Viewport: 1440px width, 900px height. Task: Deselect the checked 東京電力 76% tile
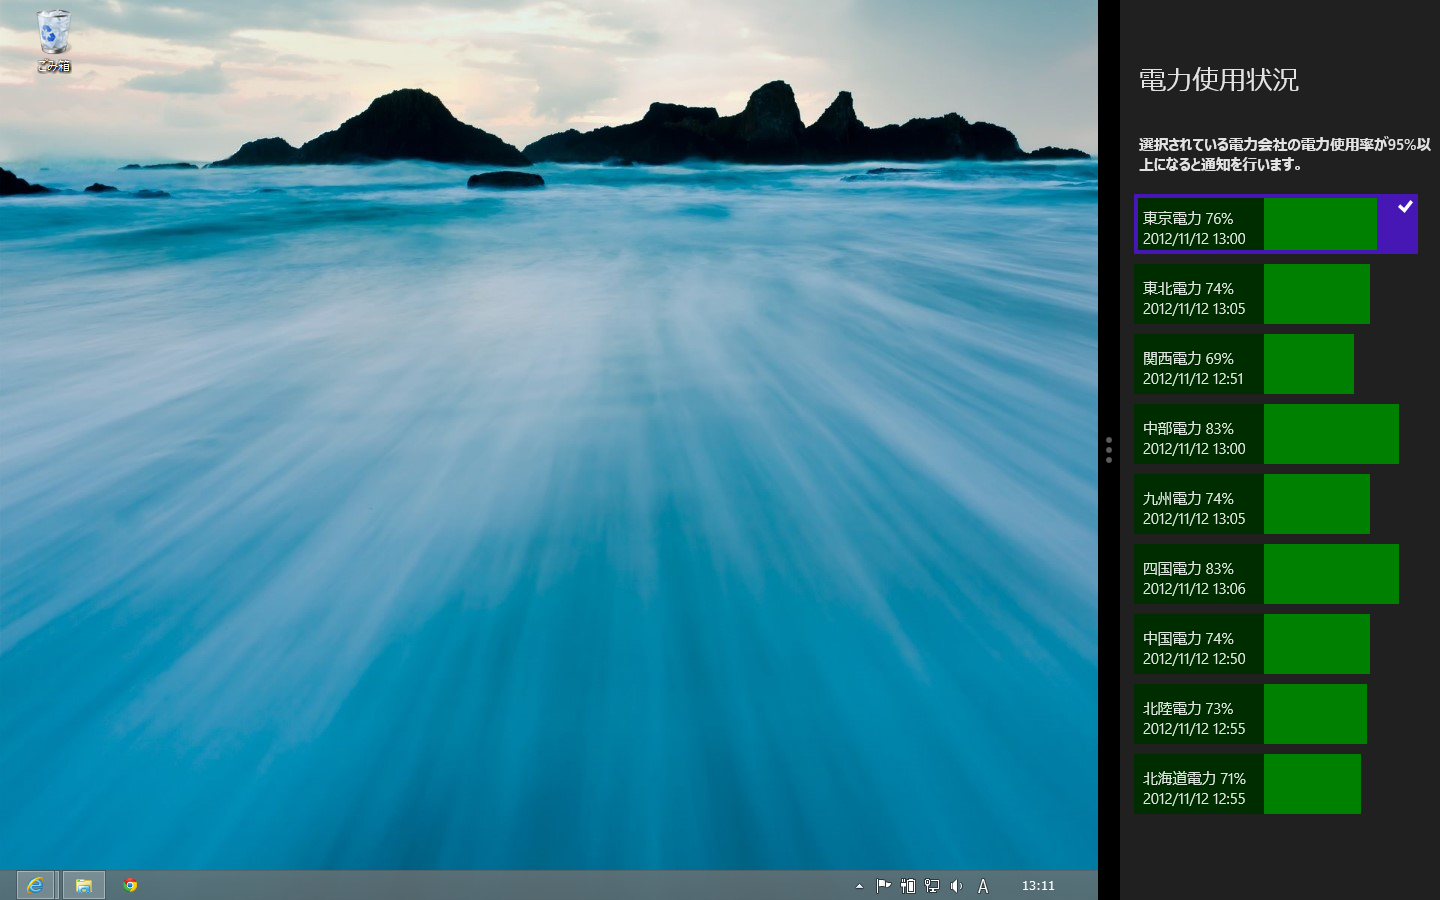[1275, 224]
